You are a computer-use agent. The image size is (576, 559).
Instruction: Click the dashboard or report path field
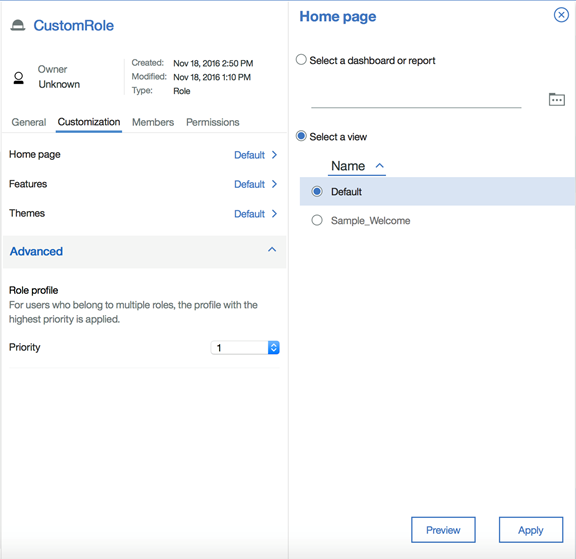pos(416,100)
